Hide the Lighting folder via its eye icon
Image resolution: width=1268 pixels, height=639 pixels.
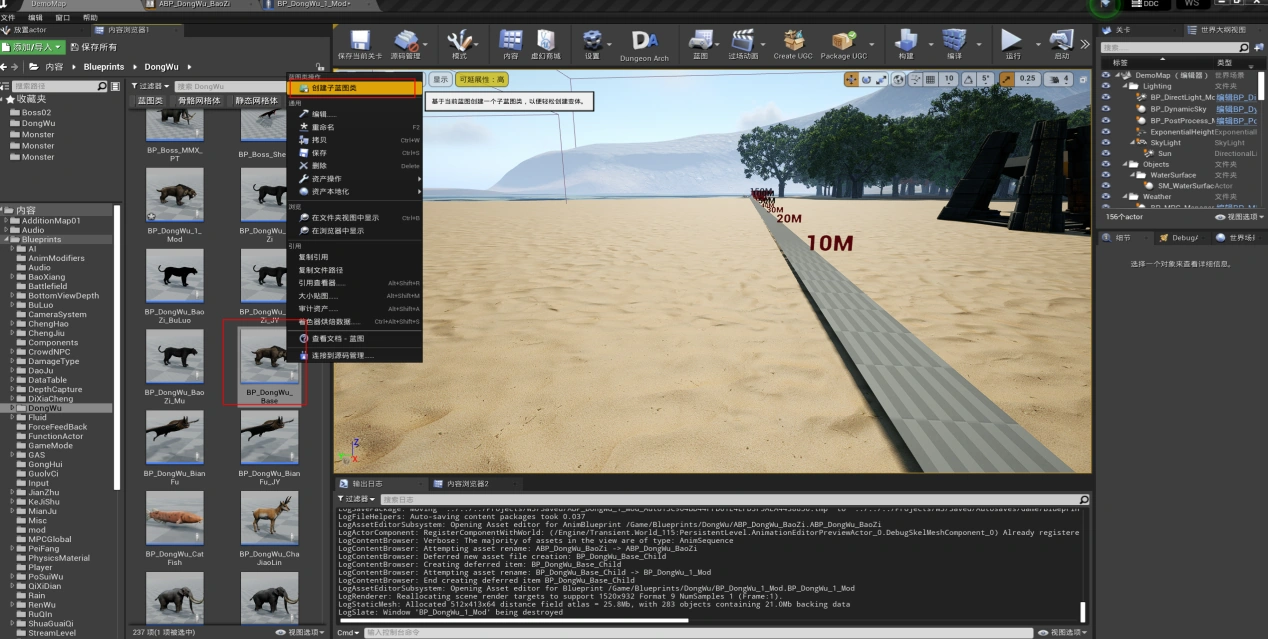1105,86
